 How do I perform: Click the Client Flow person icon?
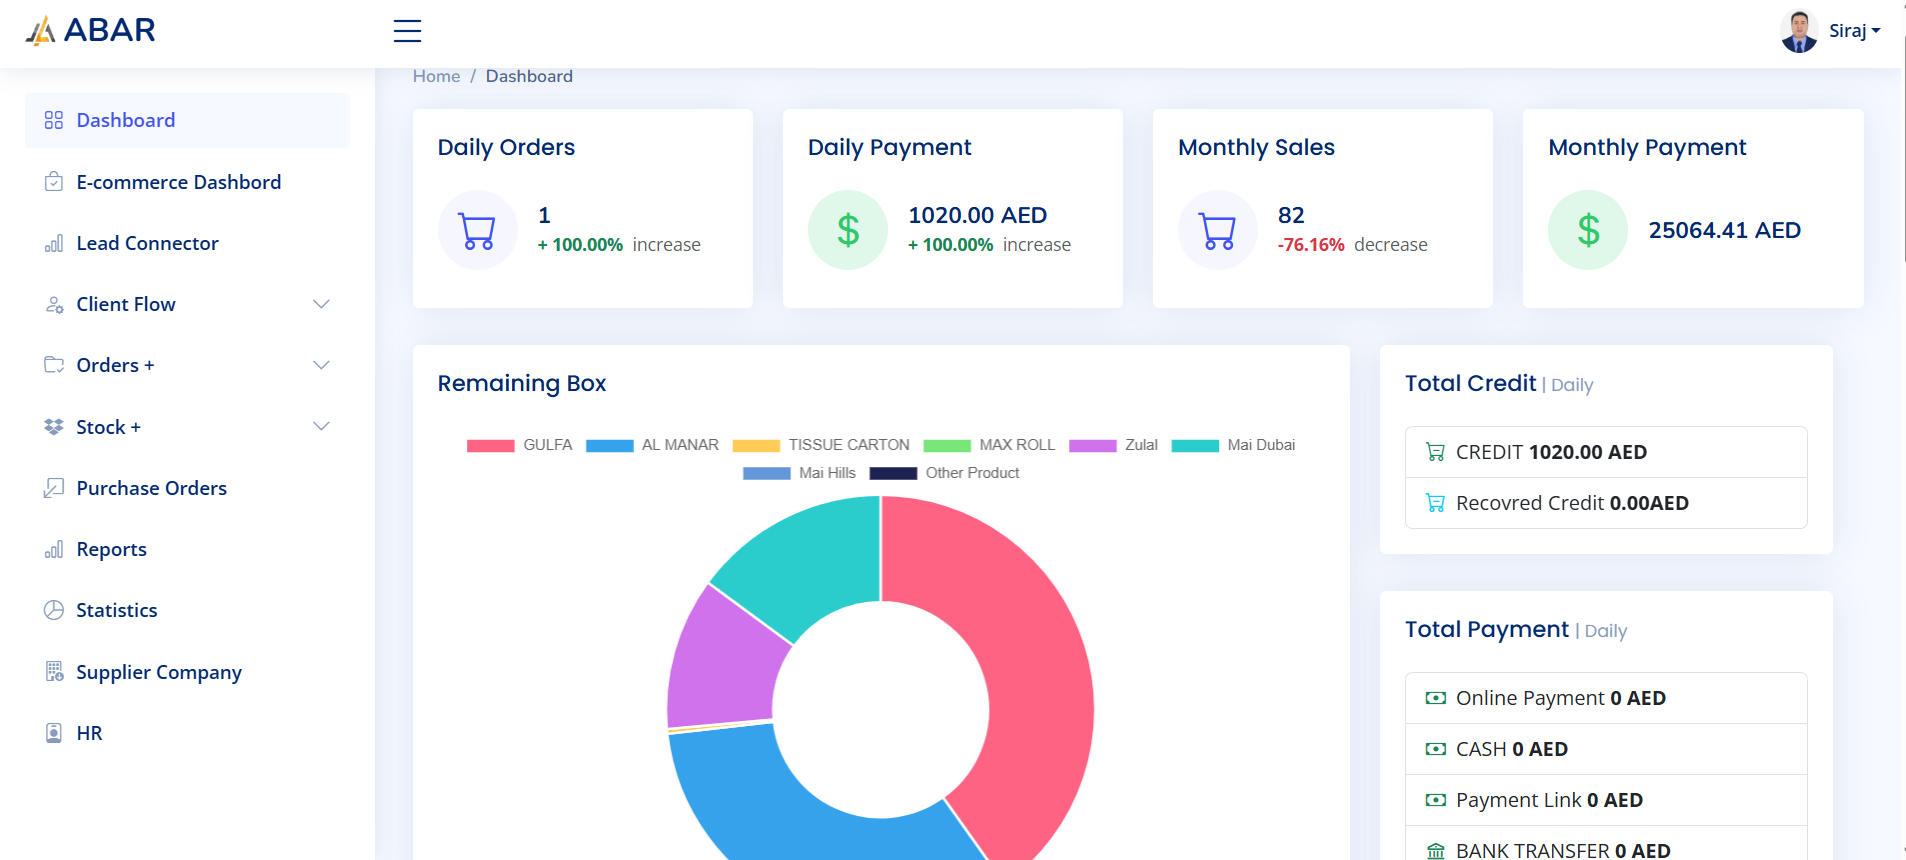[54, 304]
